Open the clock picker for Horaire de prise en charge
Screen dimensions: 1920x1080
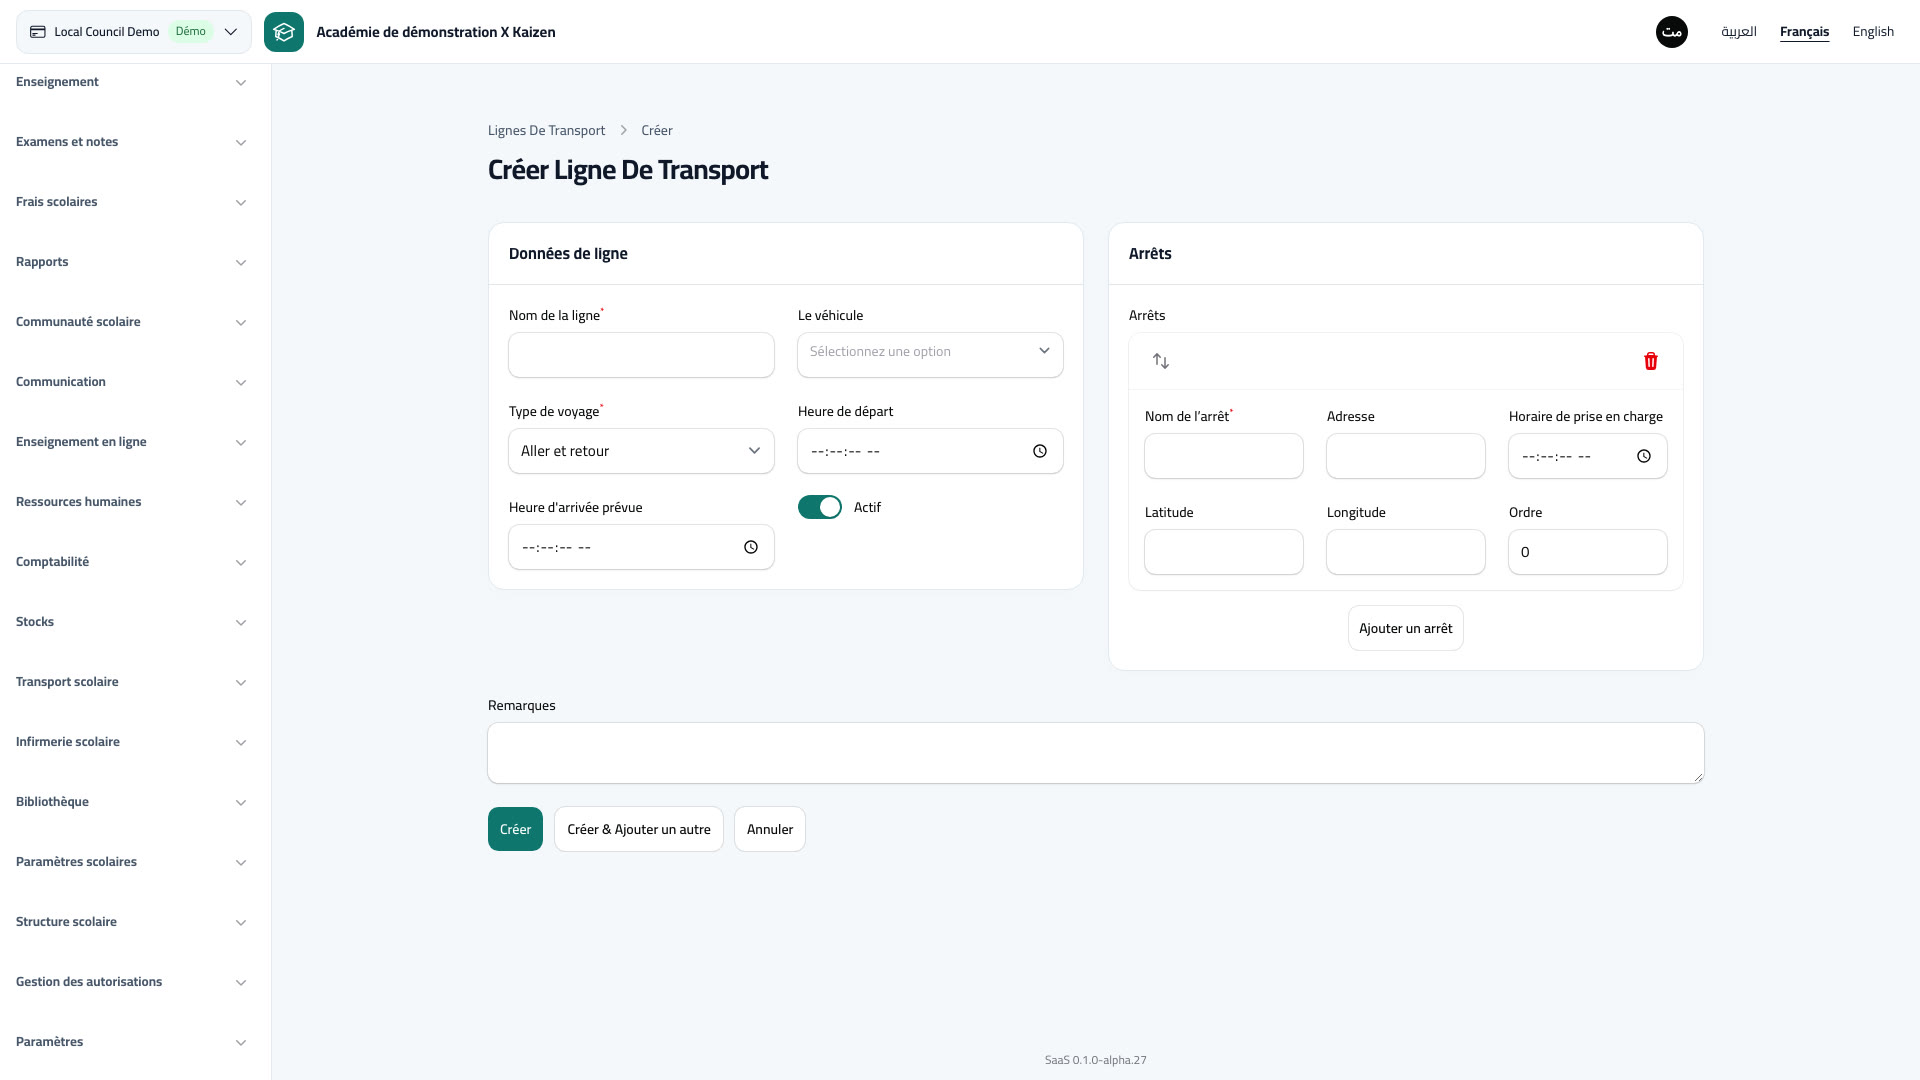coord(1644,456)
